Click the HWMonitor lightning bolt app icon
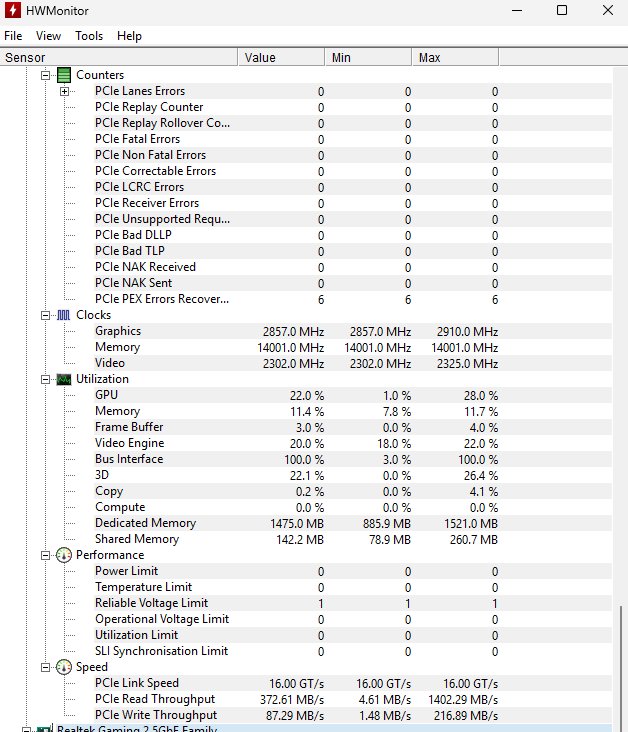Viewport: 628px width, 732px height. click(13, 10)
